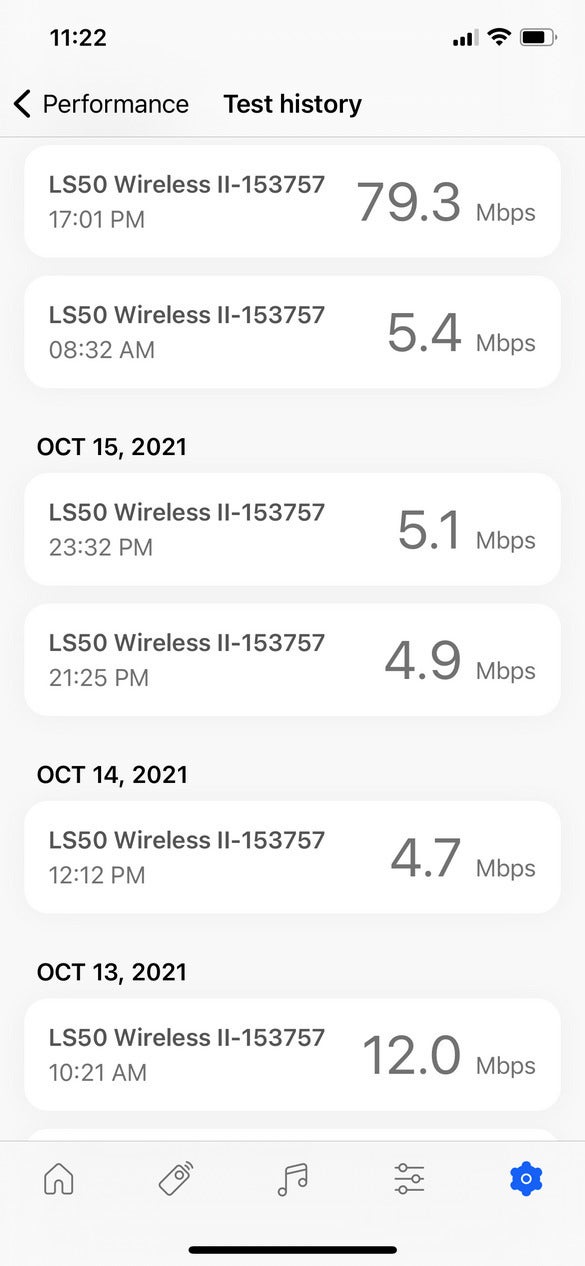The image size is (585, 1266).
Task: Select the 08:32 AM test result
Action: (292, 332)
